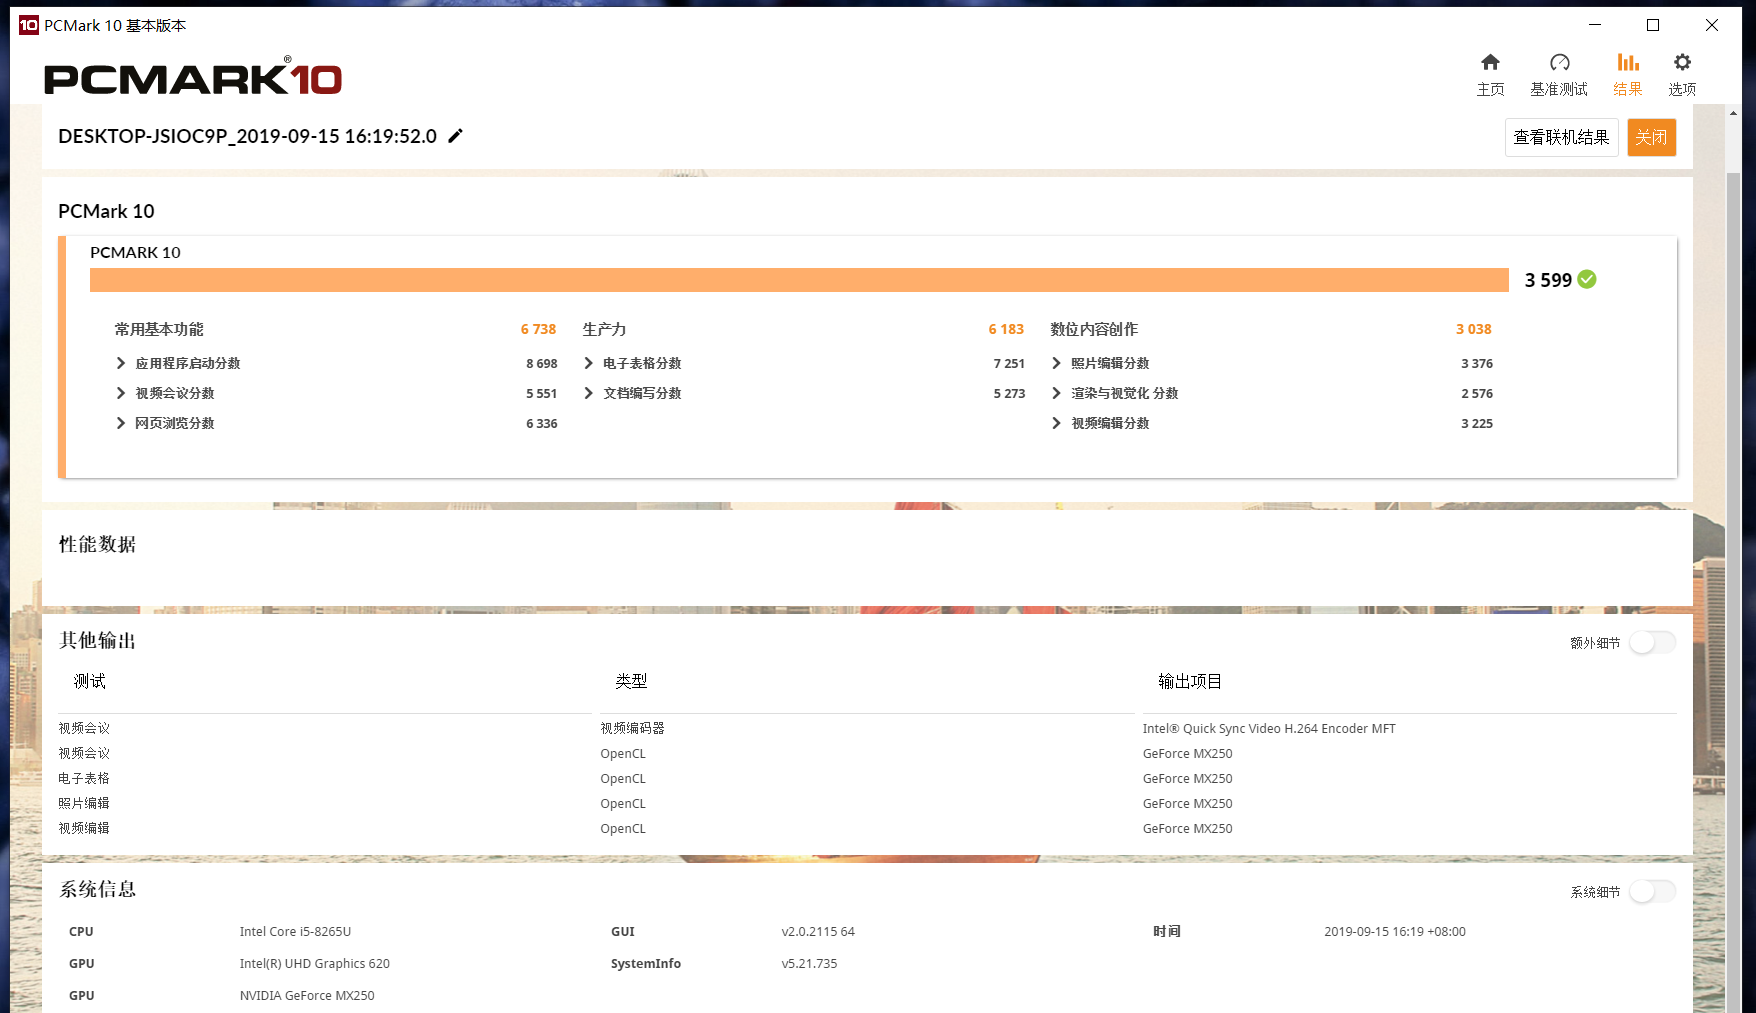This screenshot has height=1013, width=1756.
Task: Click the green validation checkmark next to 3 599
Action: pos(1587,280)
